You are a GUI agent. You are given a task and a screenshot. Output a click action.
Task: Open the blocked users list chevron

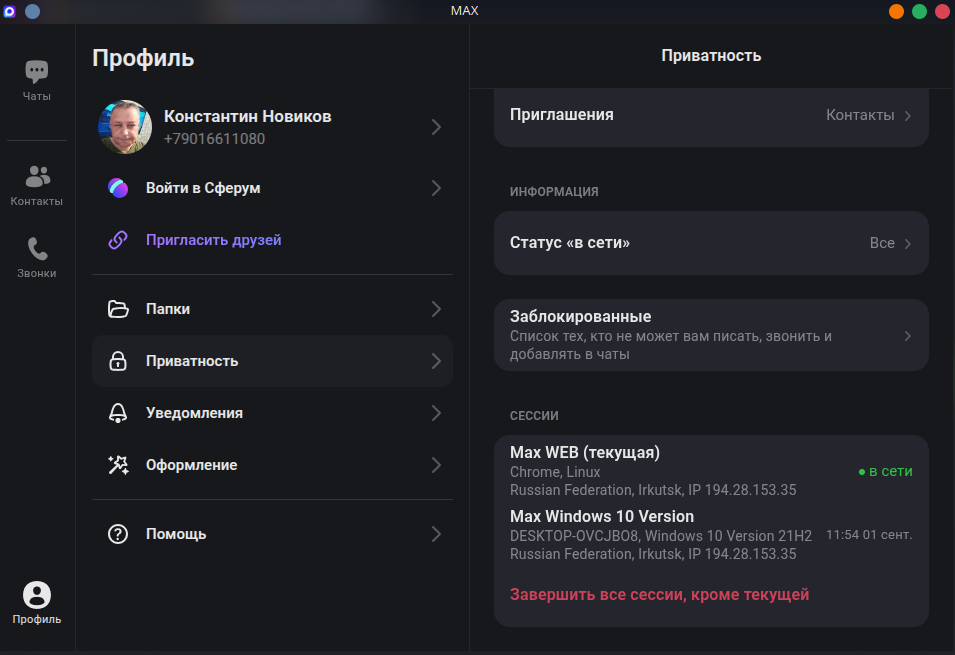tap(908, 336)
